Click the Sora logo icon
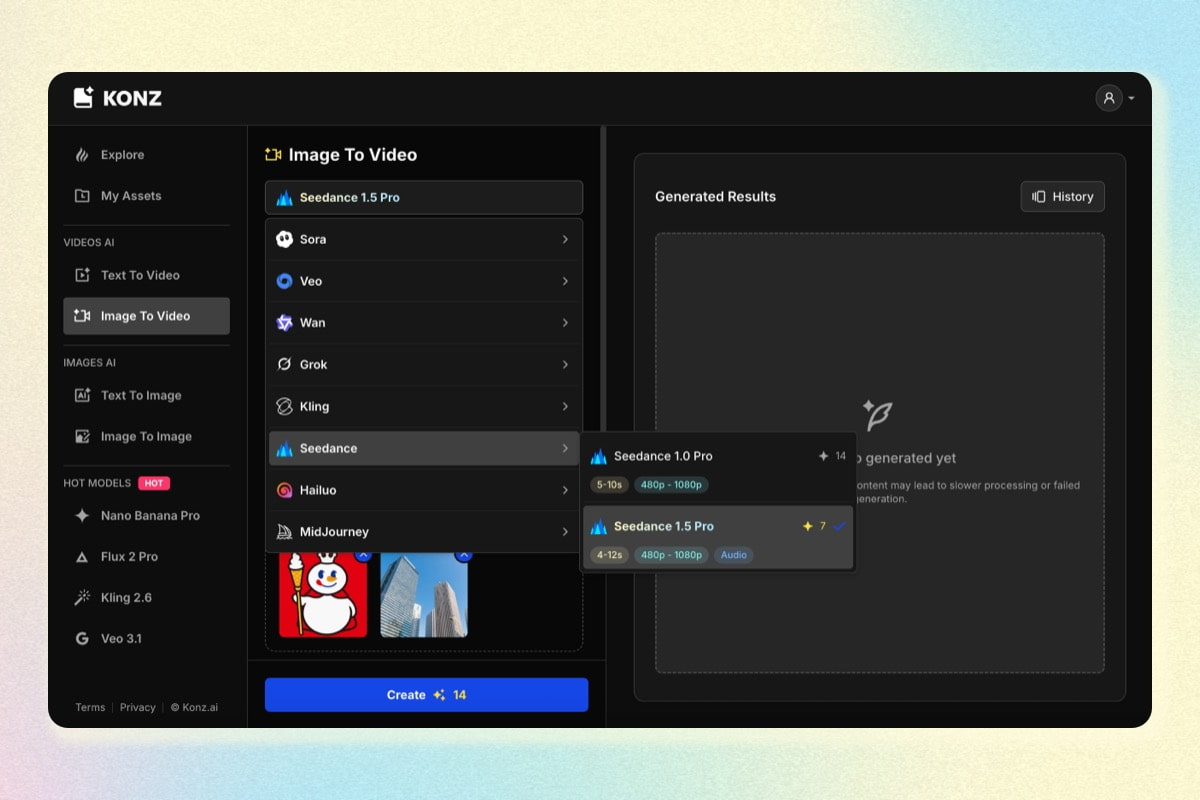The height and width of the screenshot is (800, 1200). pos(284,239)
